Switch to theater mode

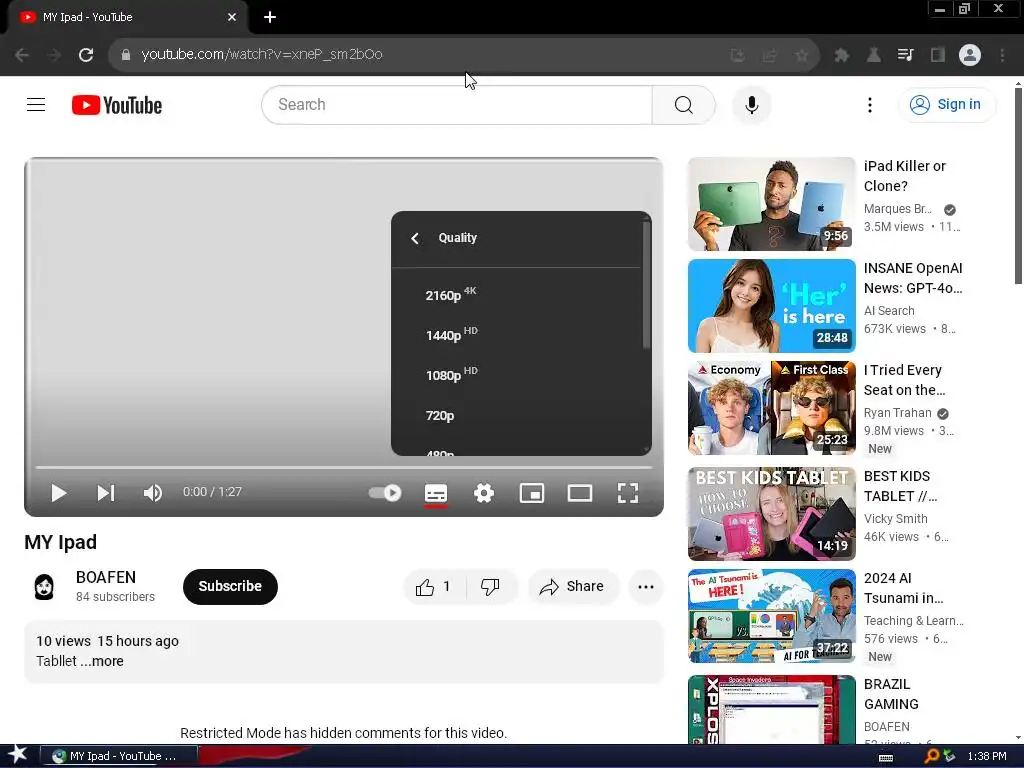[579, 492]
